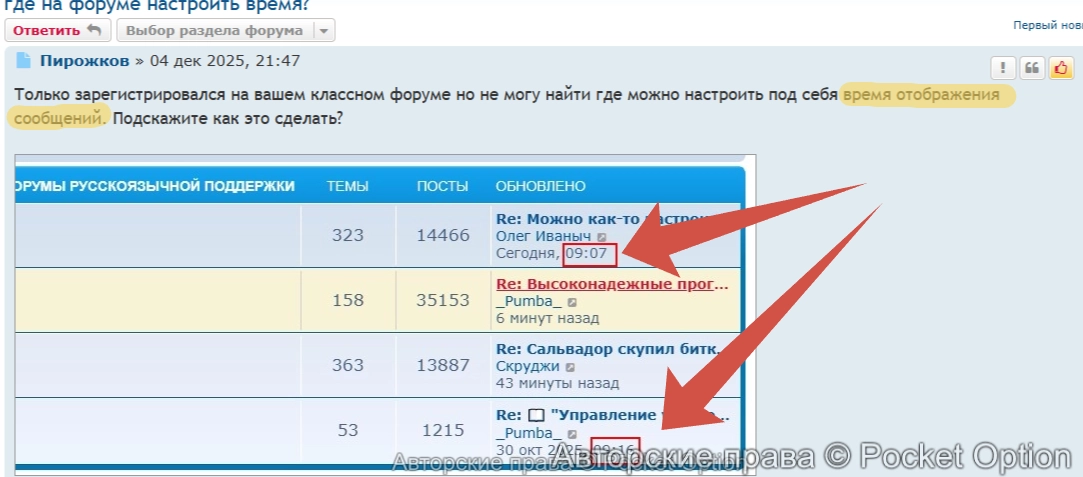Viewport: 1083px width, 477px height.
Task: Click last-post icon beside _Pumba_ in yellow row
Action: tap(572, 302)
